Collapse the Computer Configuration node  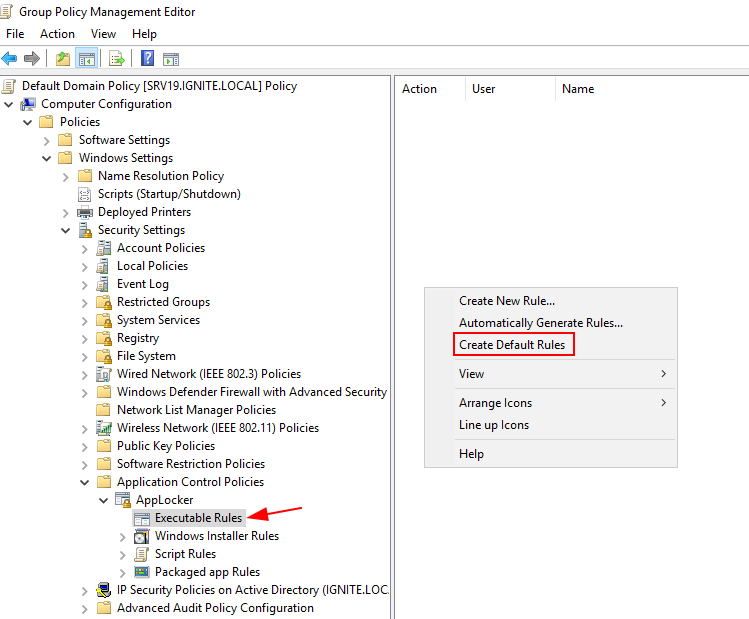pyautogui.click(x=9, y=104)
